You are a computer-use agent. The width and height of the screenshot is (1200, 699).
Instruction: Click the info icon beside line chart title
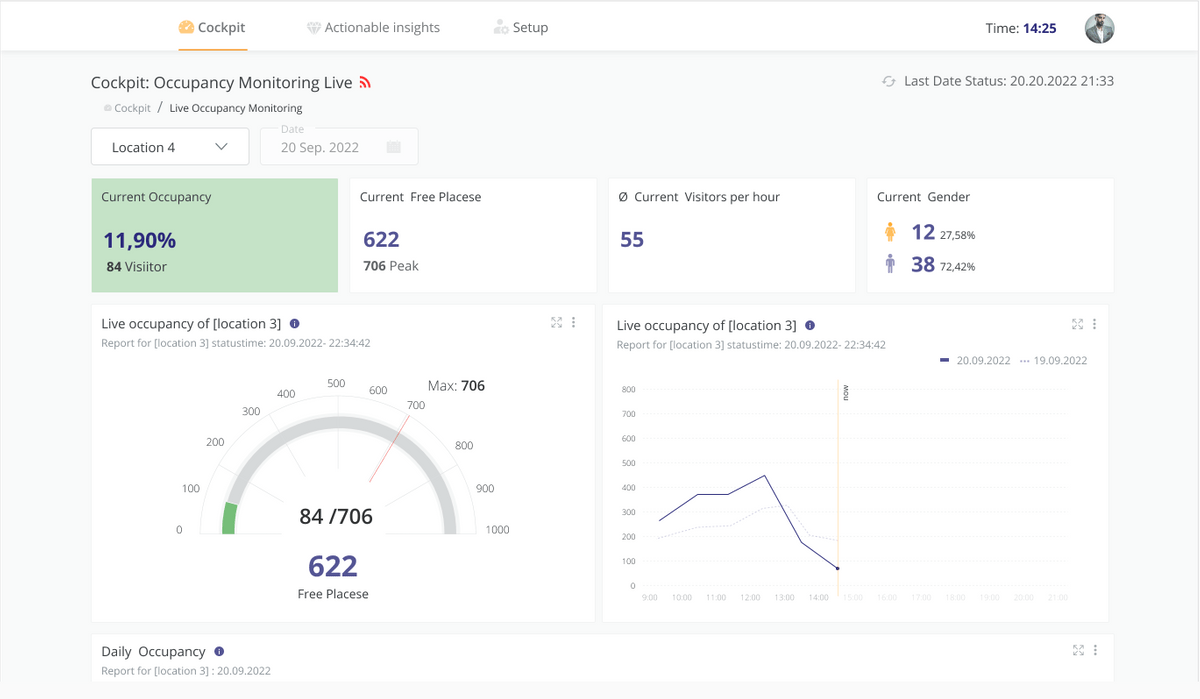click(810, 325)
